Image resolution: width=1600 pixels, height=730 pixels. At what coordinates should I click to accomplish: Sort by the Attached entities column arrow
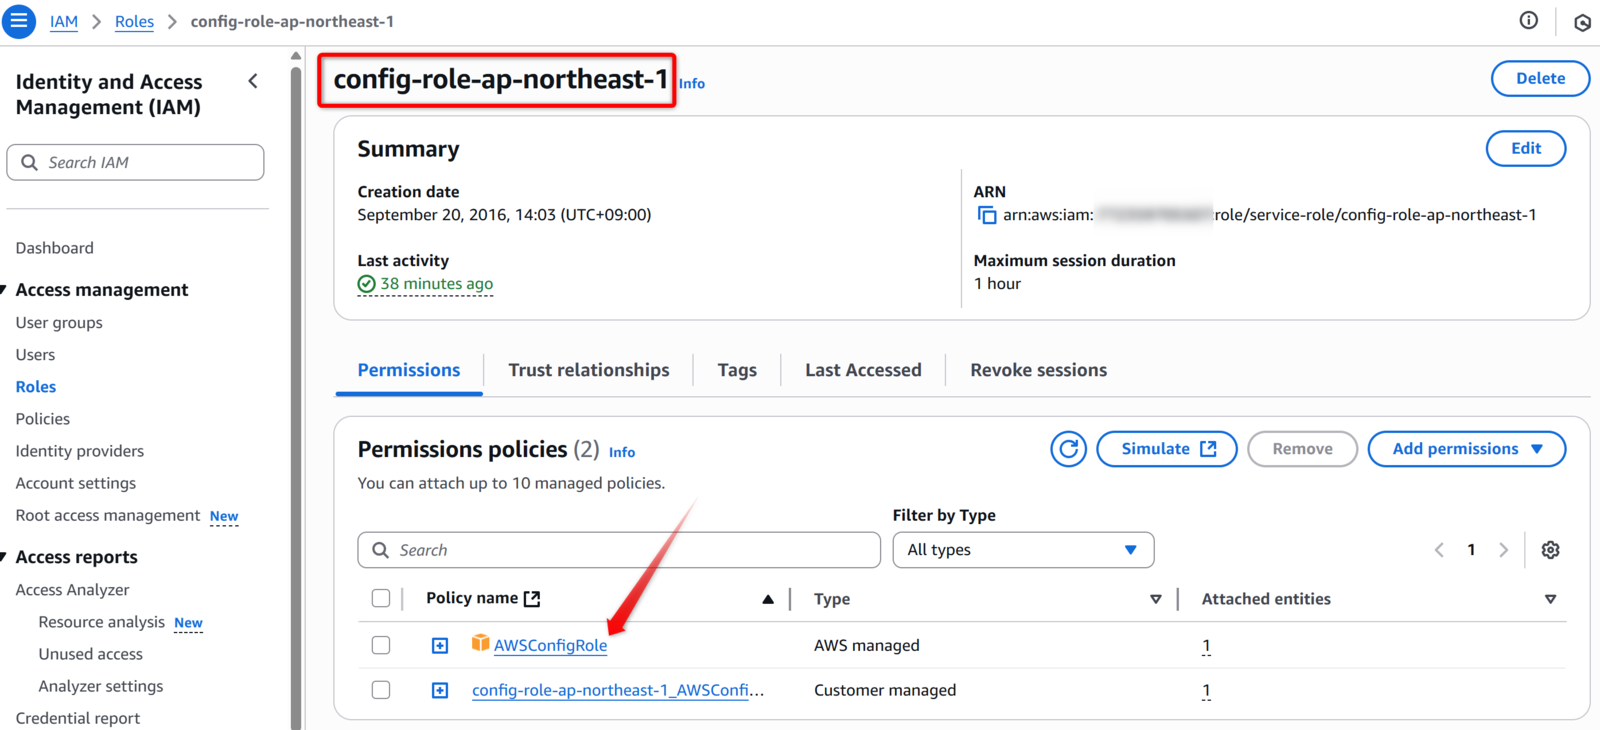pos(1550,599)
